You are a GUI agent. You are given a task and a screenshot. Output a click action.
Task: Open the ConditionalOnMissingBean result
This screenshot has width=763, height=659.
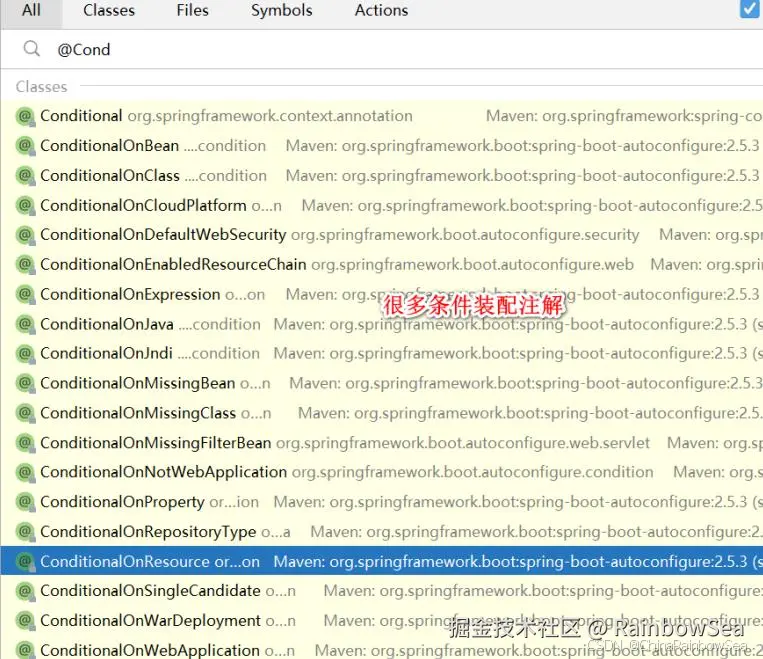[x=382, y=384]
